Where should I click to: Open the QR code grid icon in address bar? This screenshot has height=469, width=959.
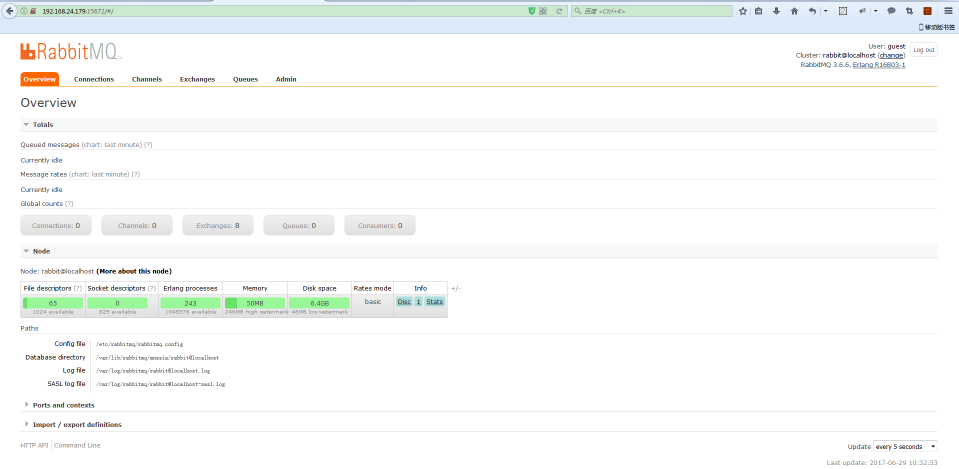(542, 11)
